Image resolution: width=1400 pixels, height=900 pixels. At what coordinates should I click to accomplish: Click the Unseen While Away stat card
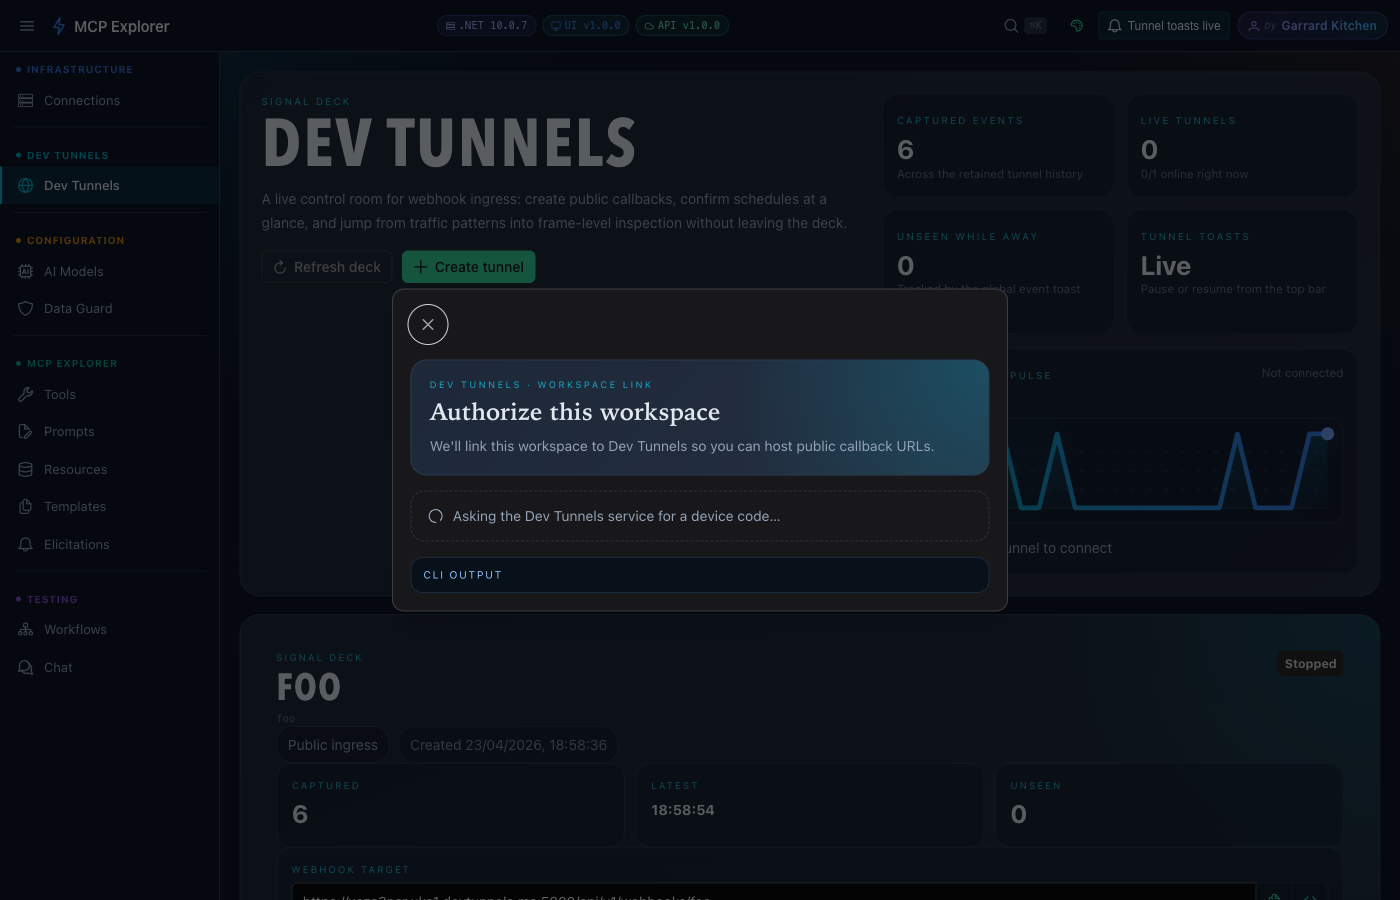(998, 272)
